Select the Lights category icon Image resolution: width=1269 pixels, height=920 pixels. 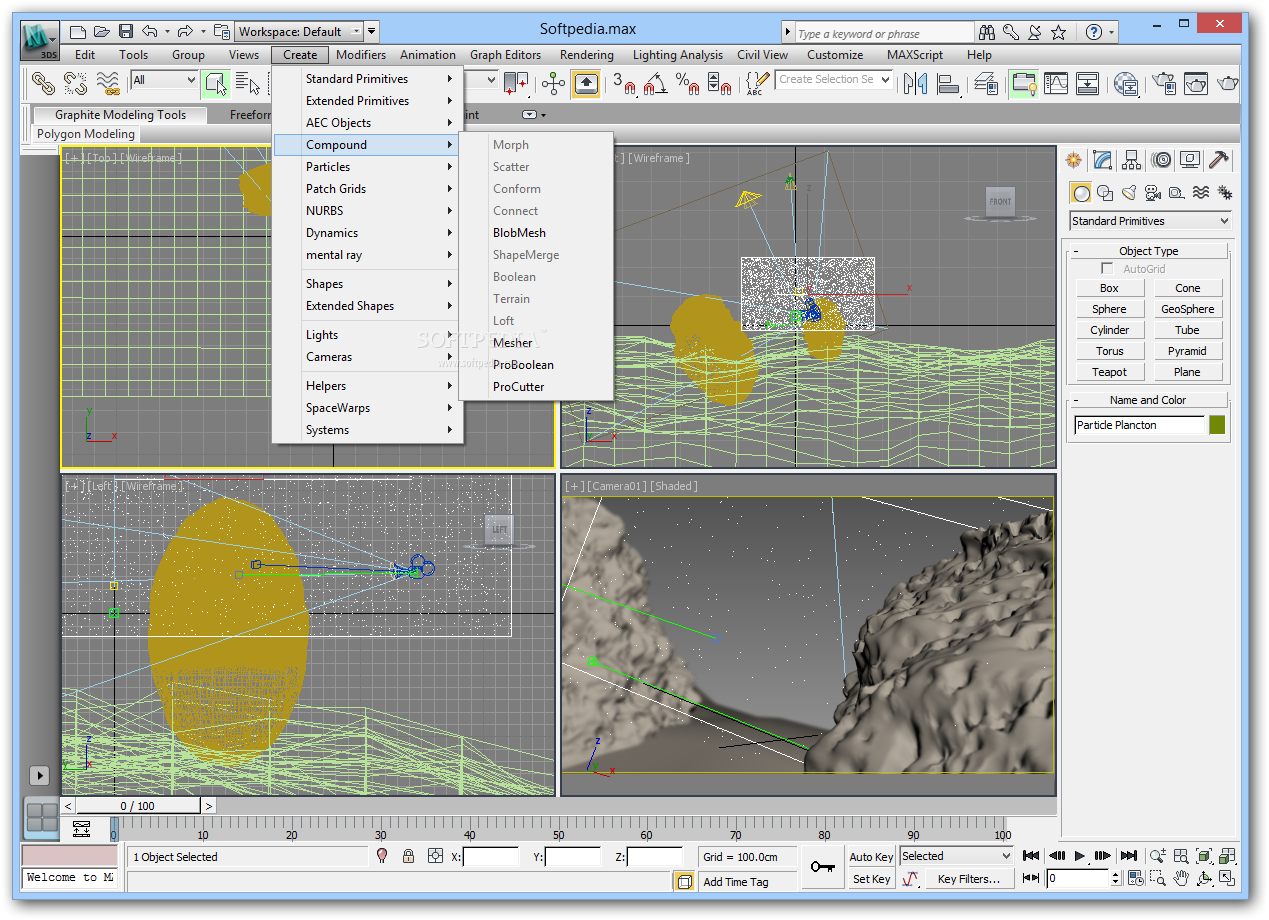tap(1128, 193)
